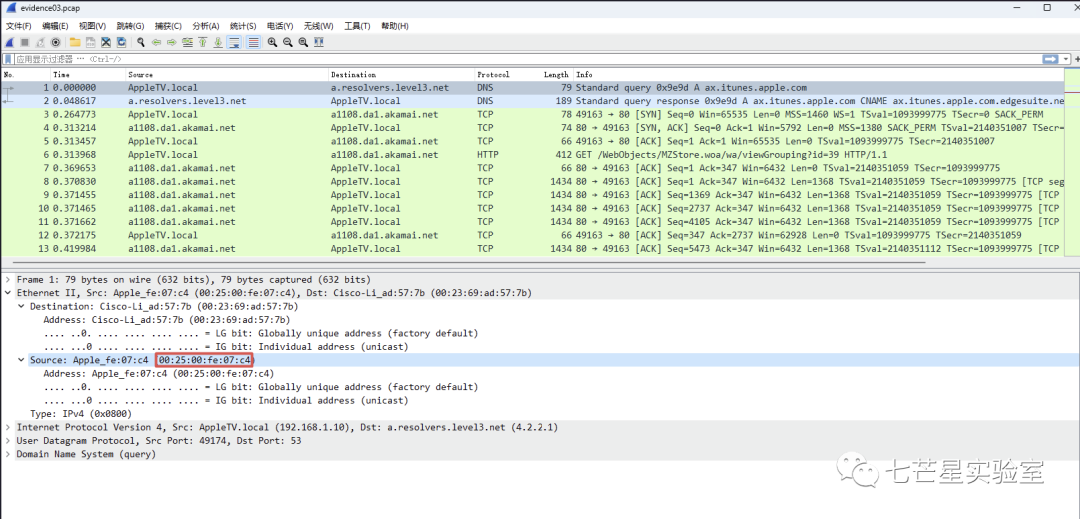Click the save capture file icon

[x=90, y=42]
